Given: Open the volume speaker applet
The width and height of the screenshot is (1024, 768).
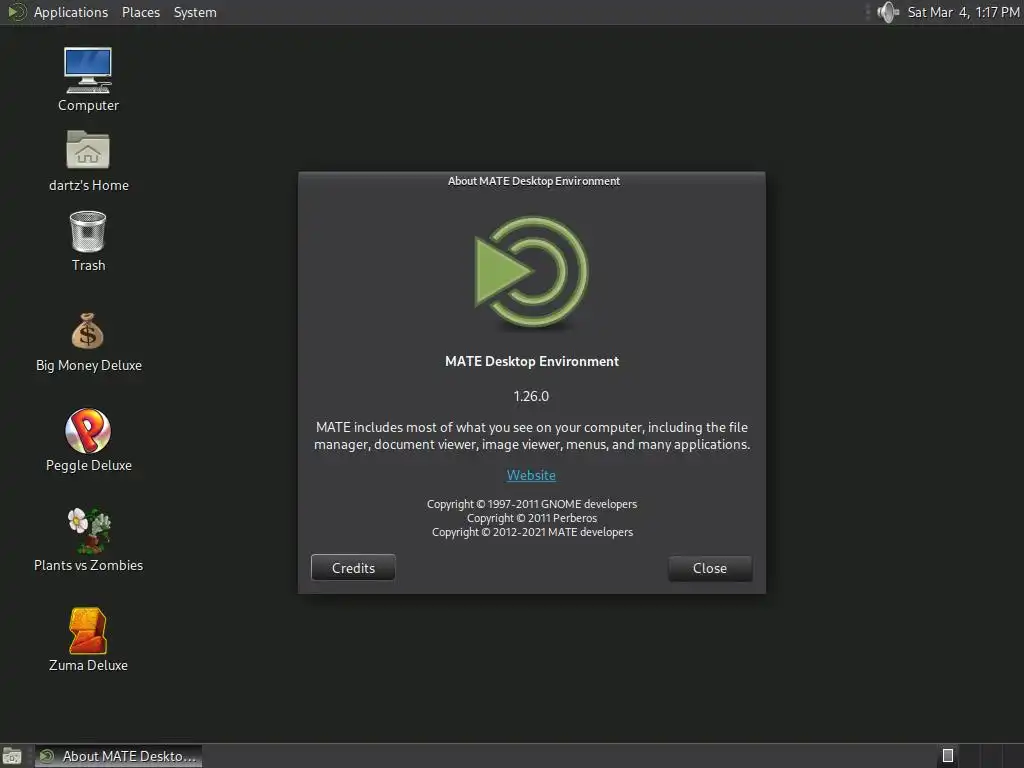Looking at the screenshot, I should 888,12.
